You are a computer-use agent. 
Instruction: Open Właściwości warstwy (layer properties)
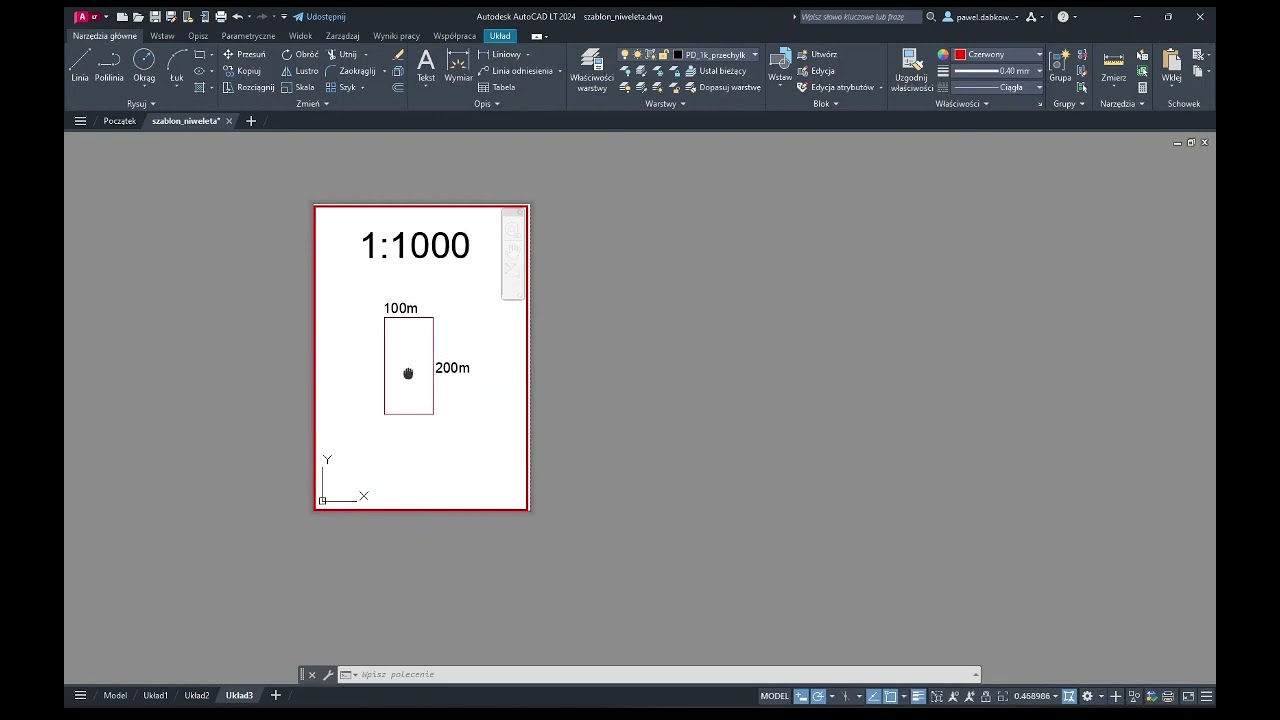pyautogui.click(x=592, y=70)
